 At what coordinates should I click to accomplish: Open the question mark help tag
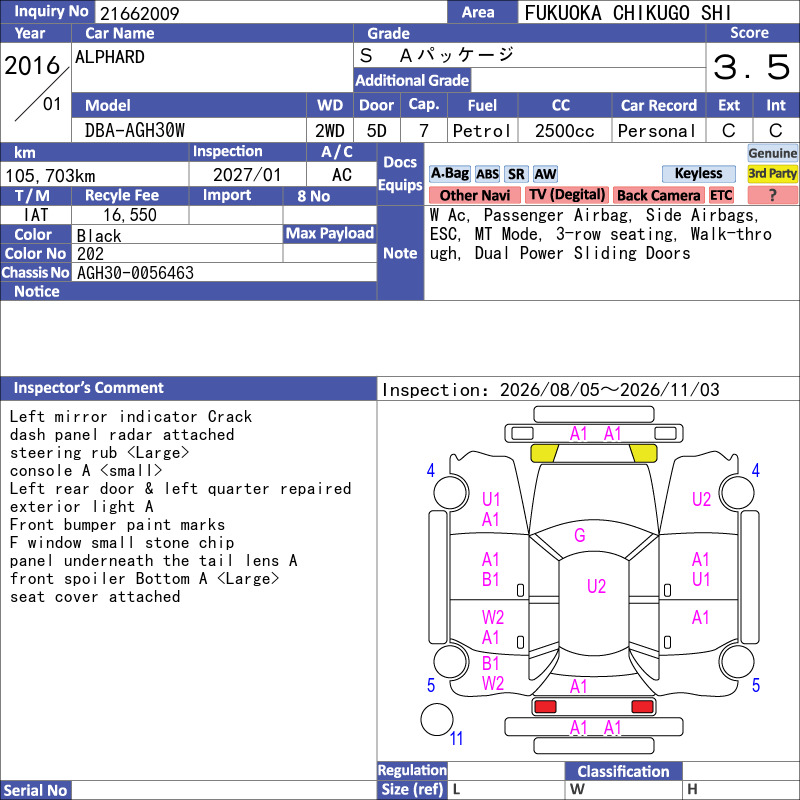coord(772,195)
